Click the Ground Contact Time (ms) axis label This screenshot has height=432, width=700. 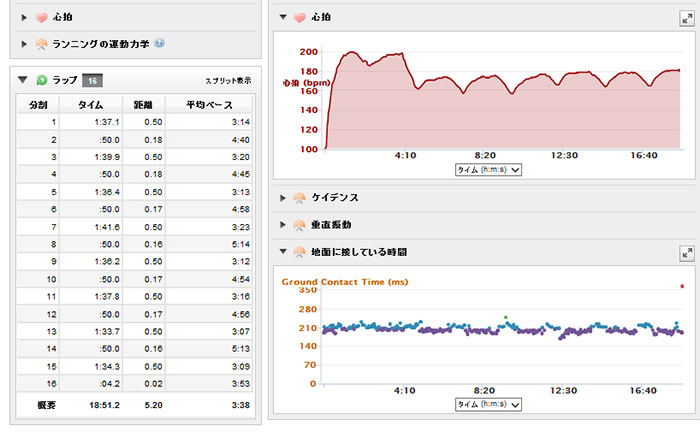coord(345,282)
